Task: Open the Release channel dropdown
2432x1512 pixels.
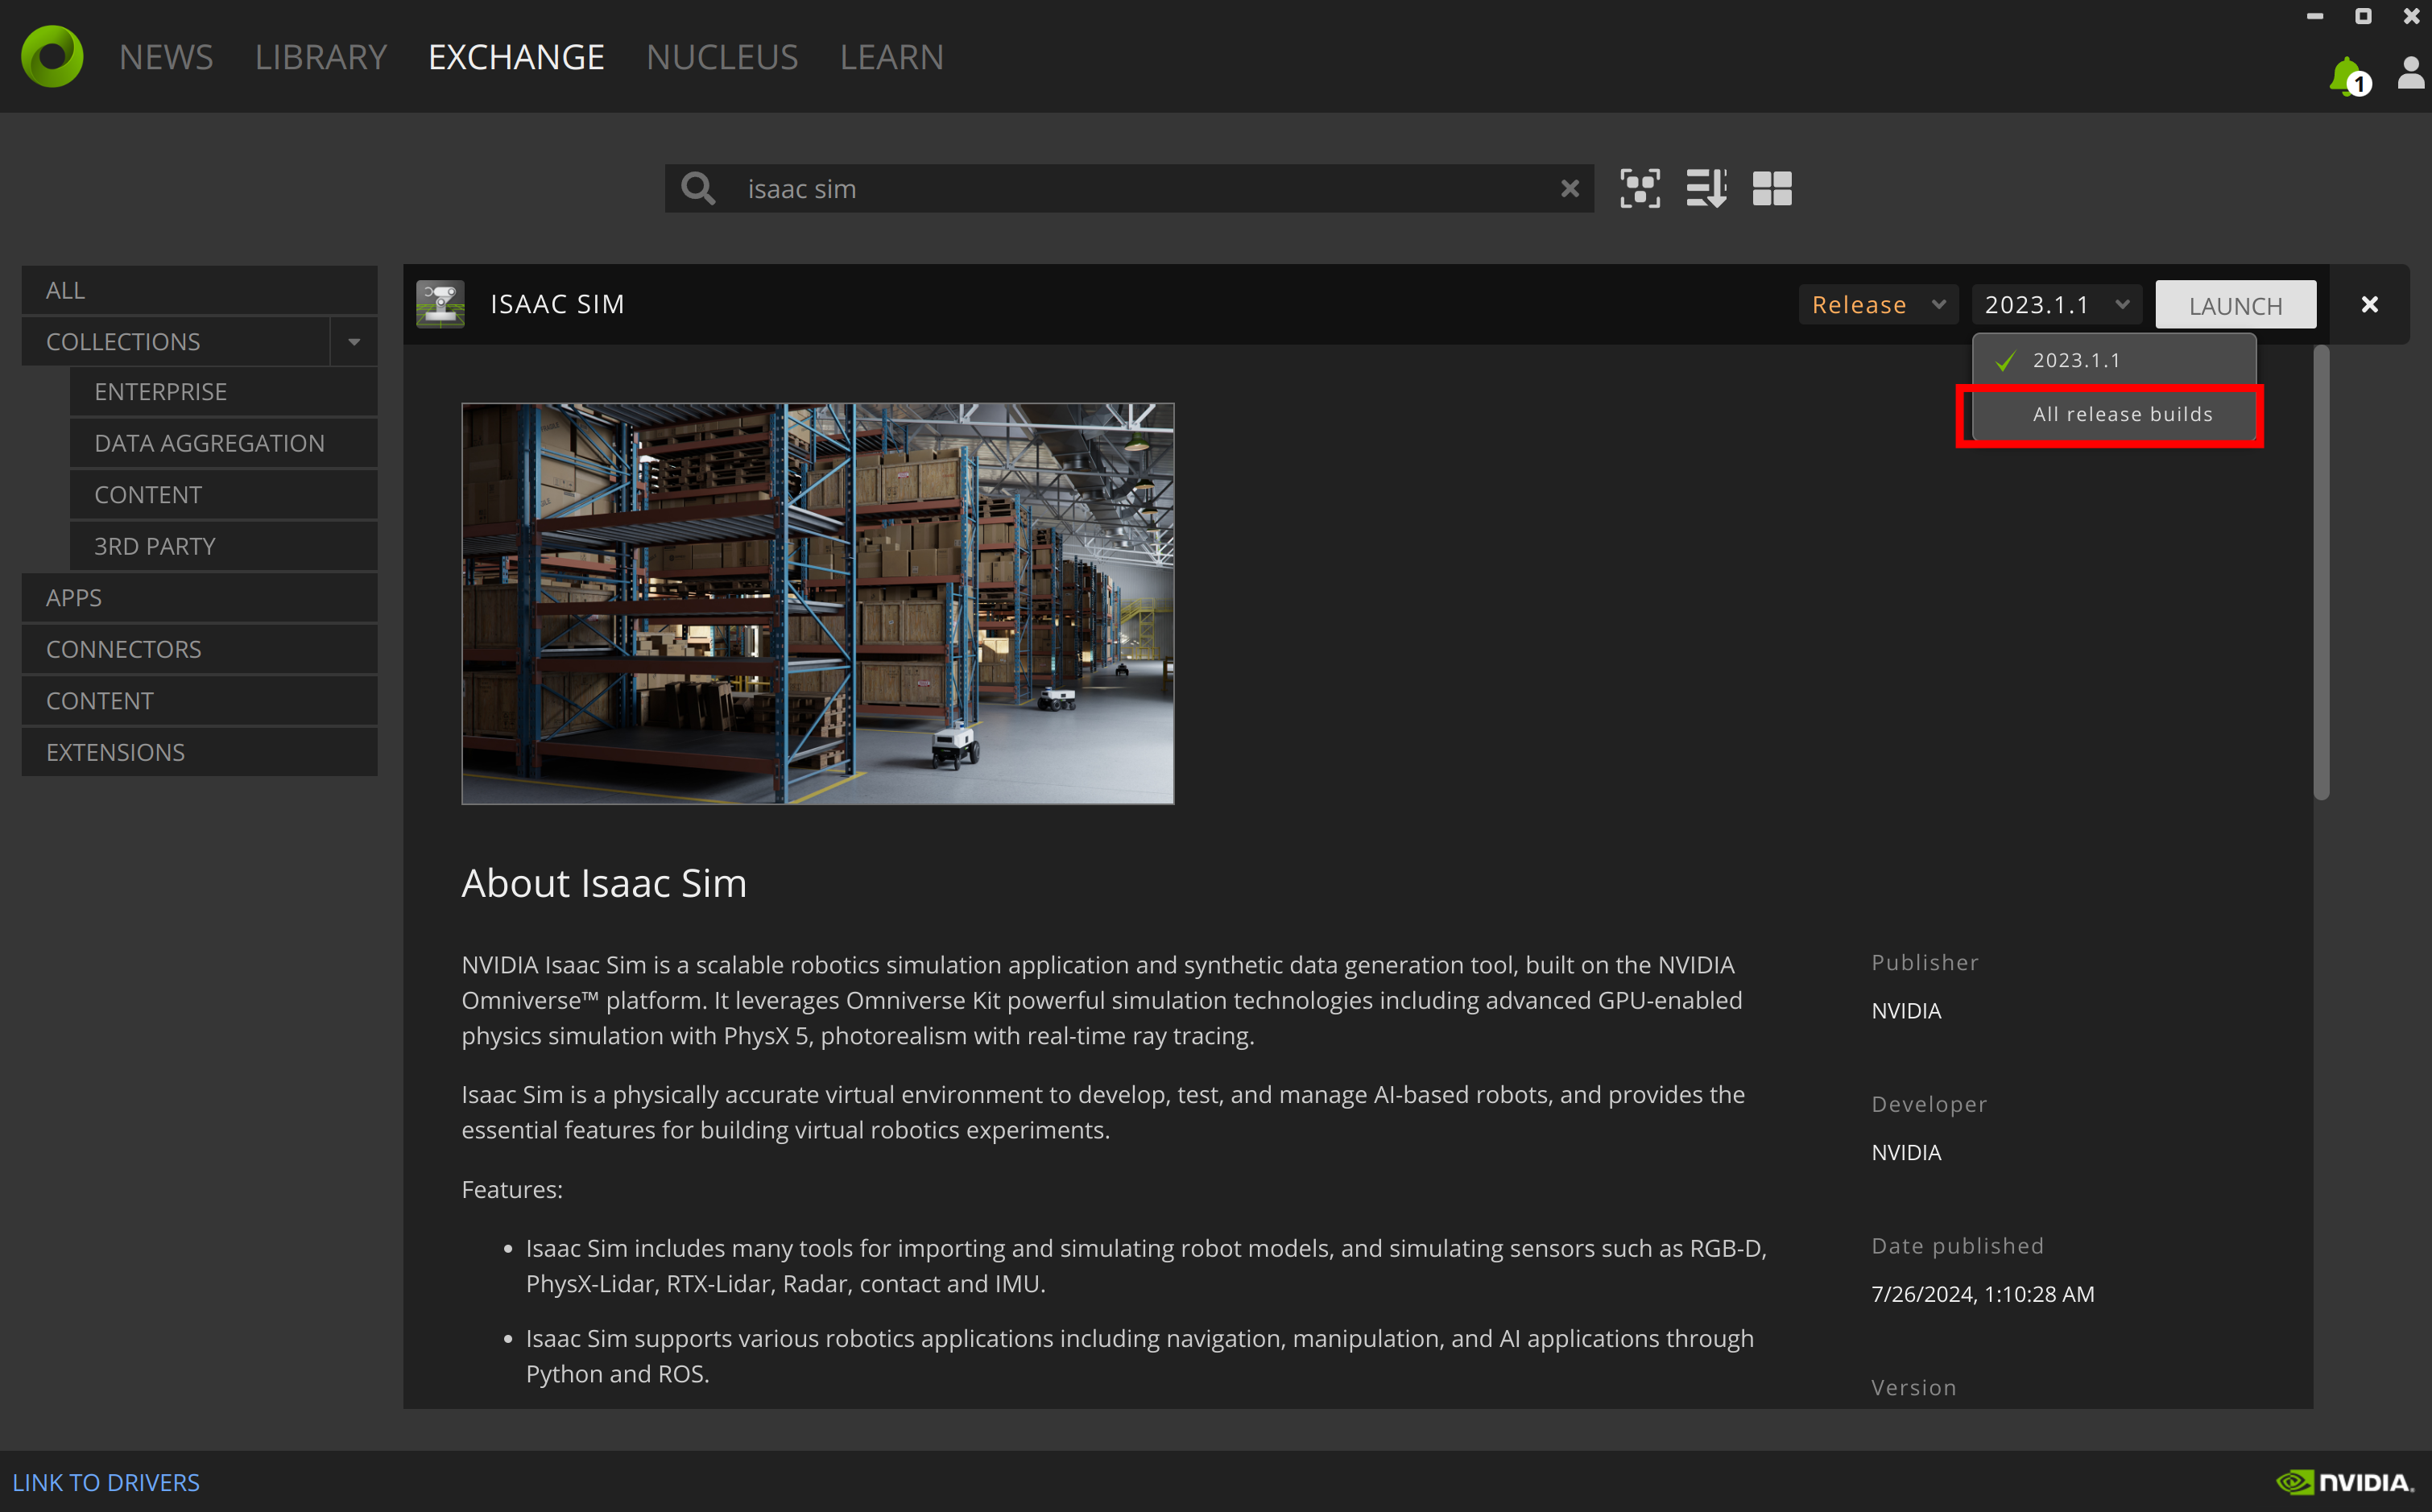Action: point(1877,304)
